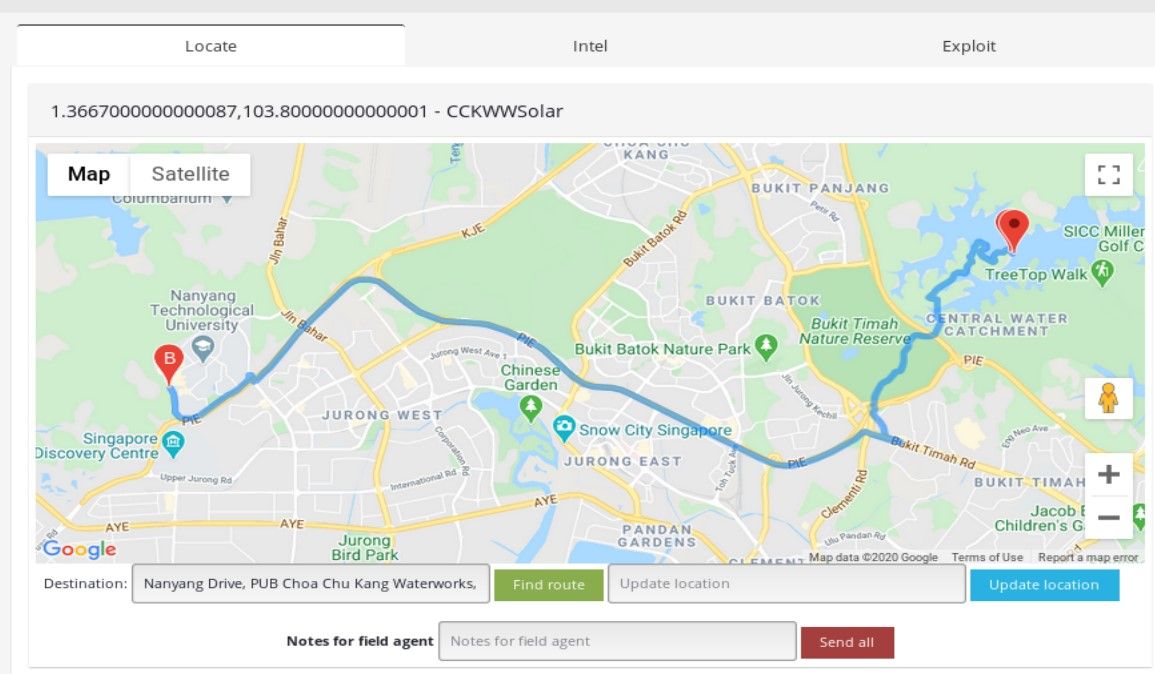Open the Exploit tab

[969, 46]
